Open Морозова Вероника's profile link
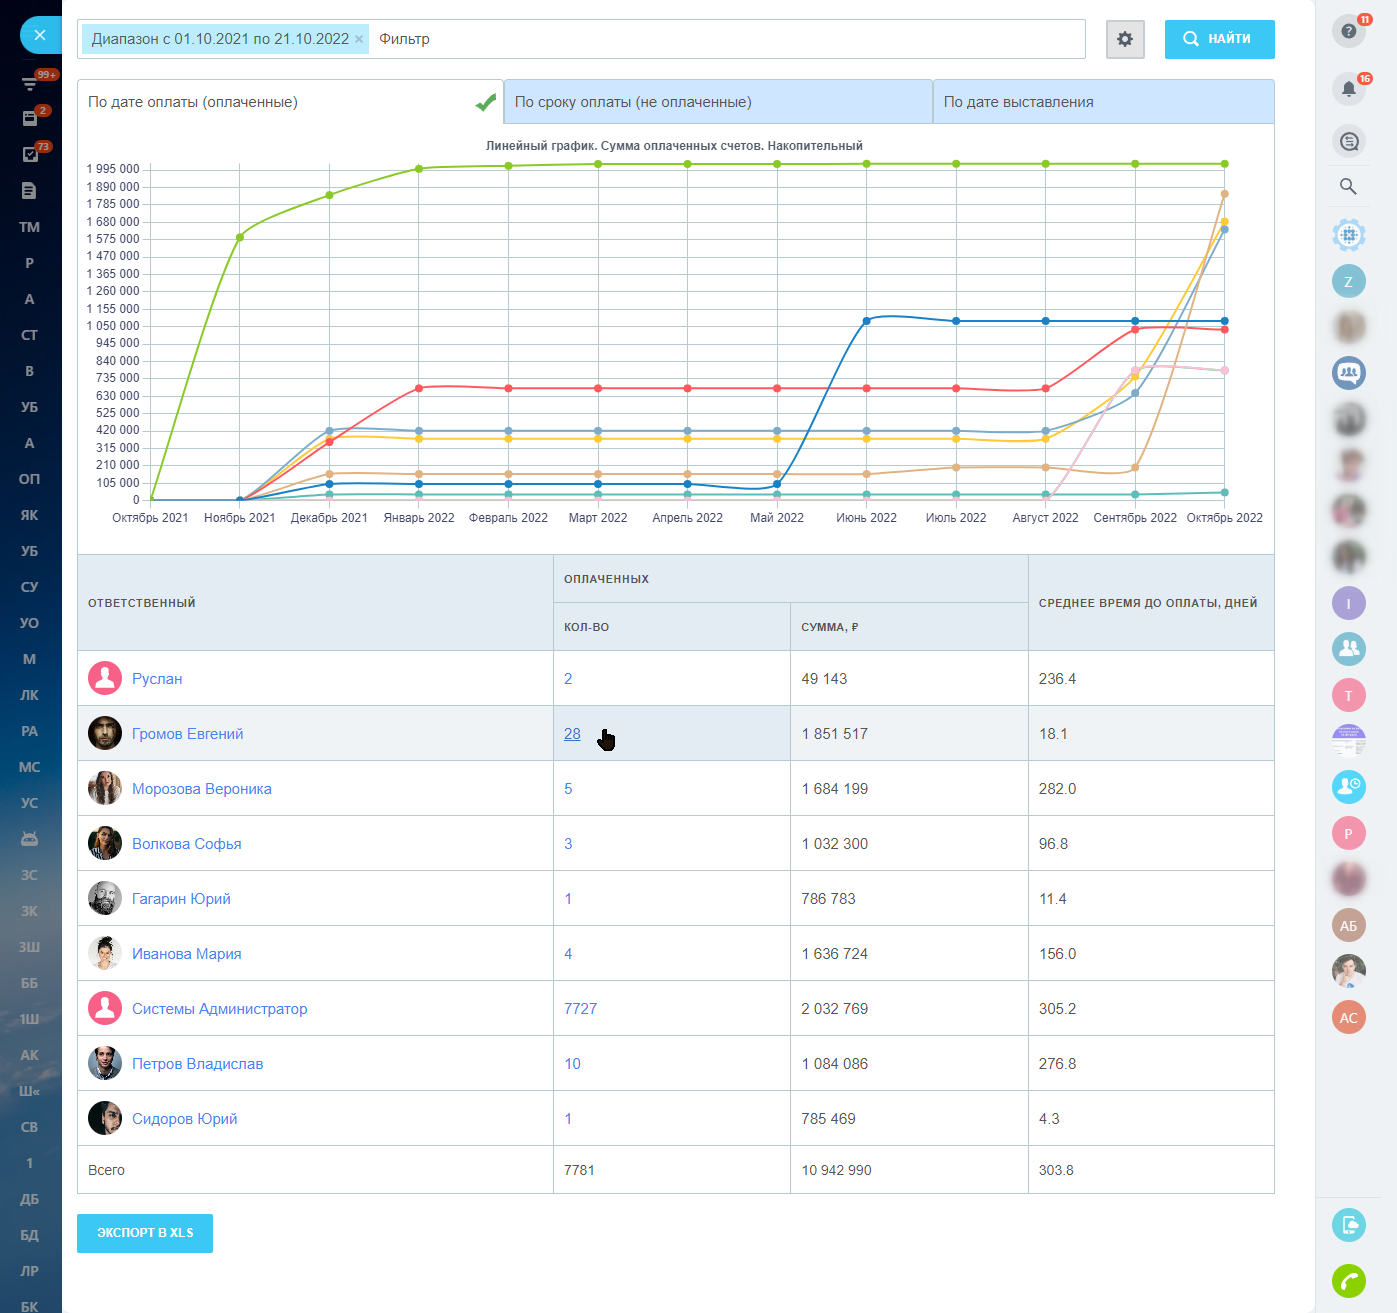The image size is (1397, 1313). tap(201, 789)
